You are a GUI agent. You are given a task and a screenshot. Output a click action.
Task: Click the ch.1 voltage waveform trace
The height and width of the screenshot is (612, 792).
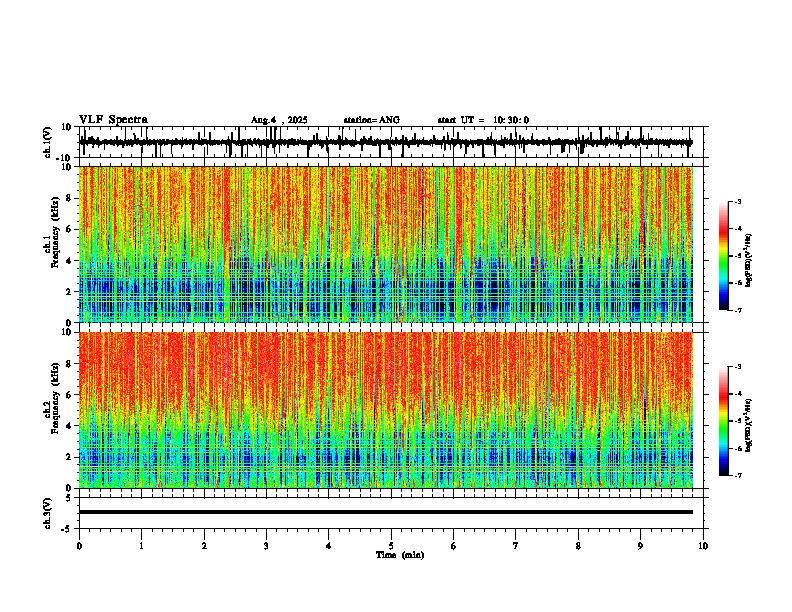coord(385,142)
